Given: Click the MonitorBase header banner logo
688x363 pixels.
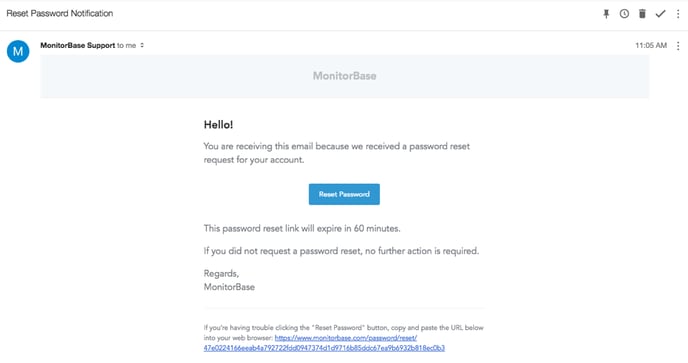Looking at the screenshot, I should [344, 76].
